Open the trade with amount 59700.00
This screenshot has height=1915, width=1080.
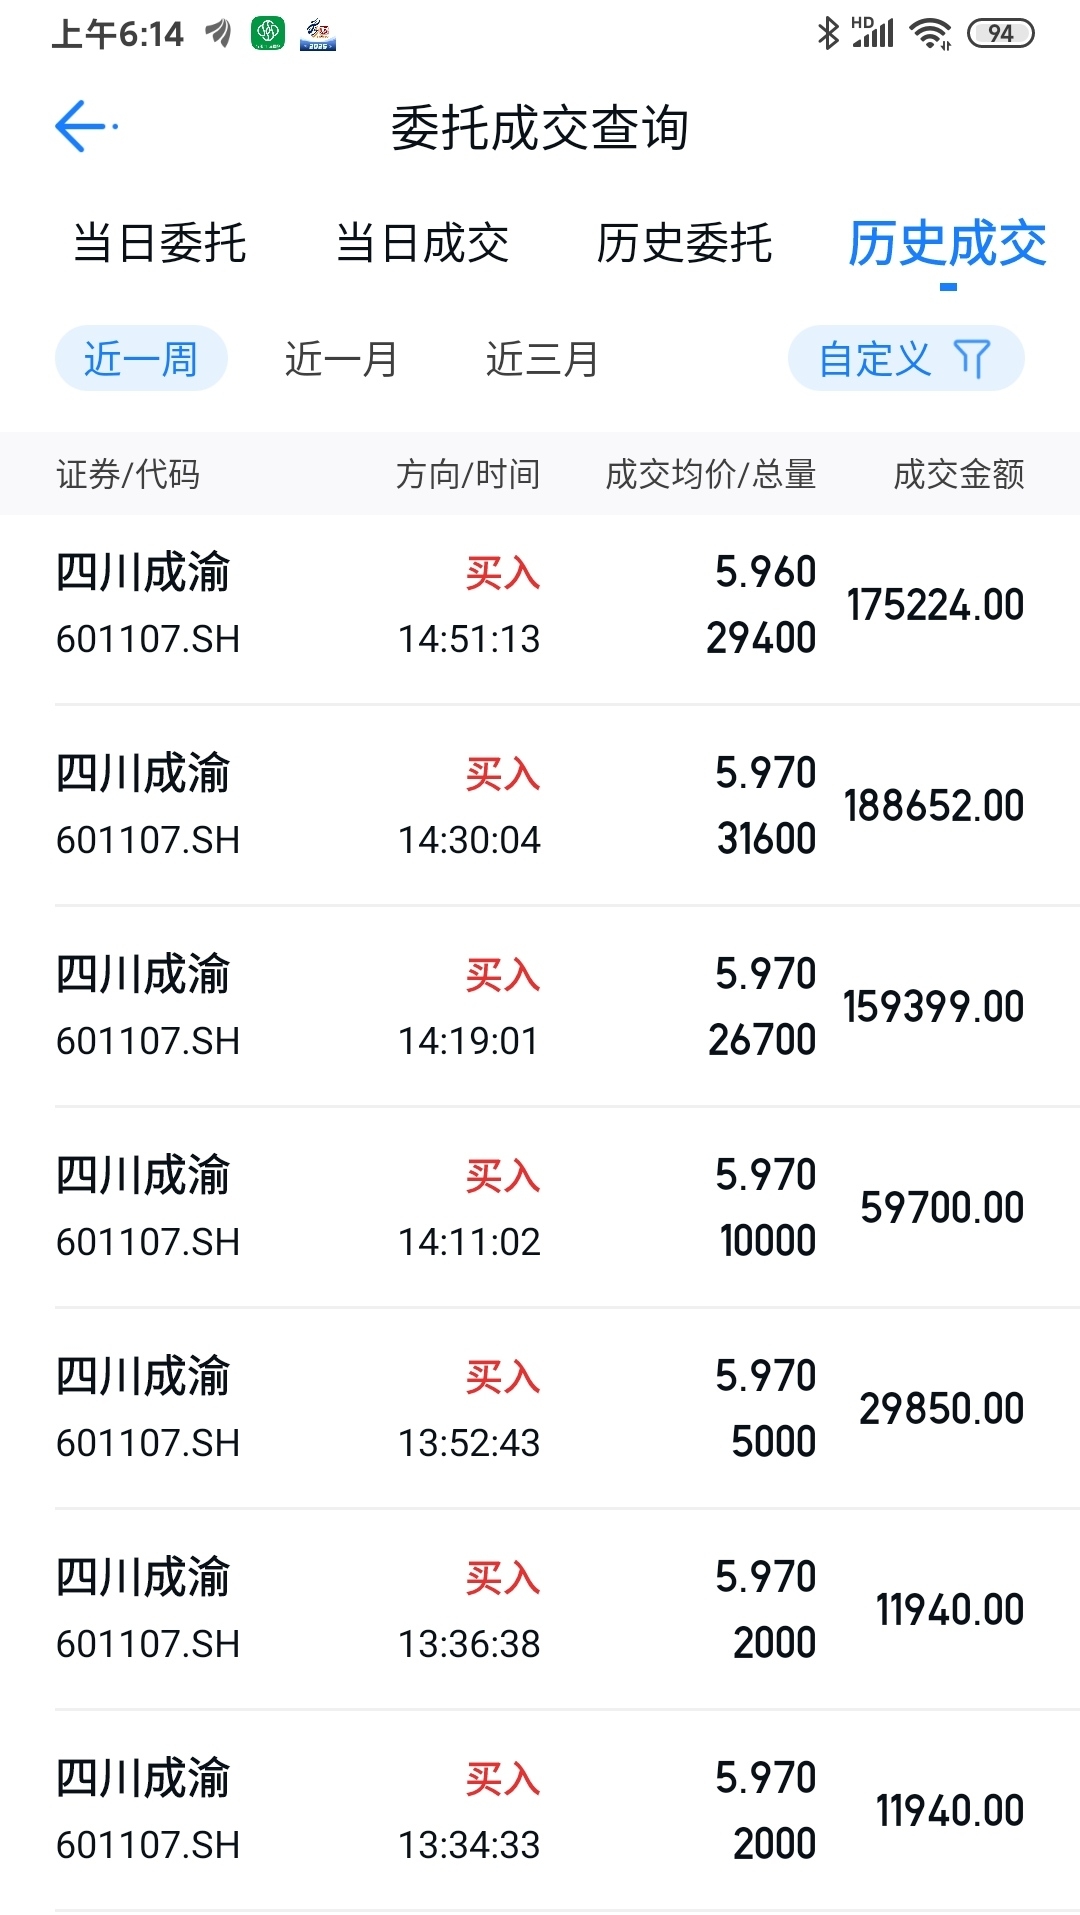pyautogui.click(x=540, y=1208)
